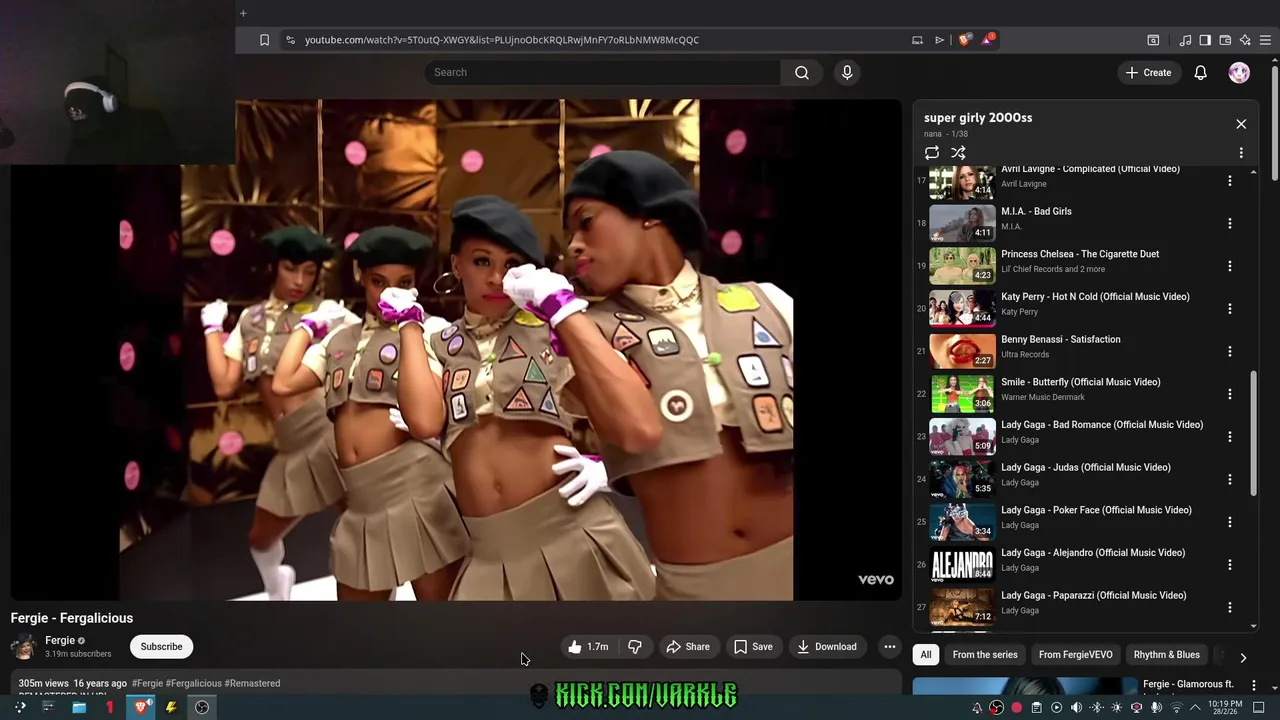Toggle loop for the playlist
Image resolution: width=1280 pixels, height=720 pixels.
coord(932,153)
